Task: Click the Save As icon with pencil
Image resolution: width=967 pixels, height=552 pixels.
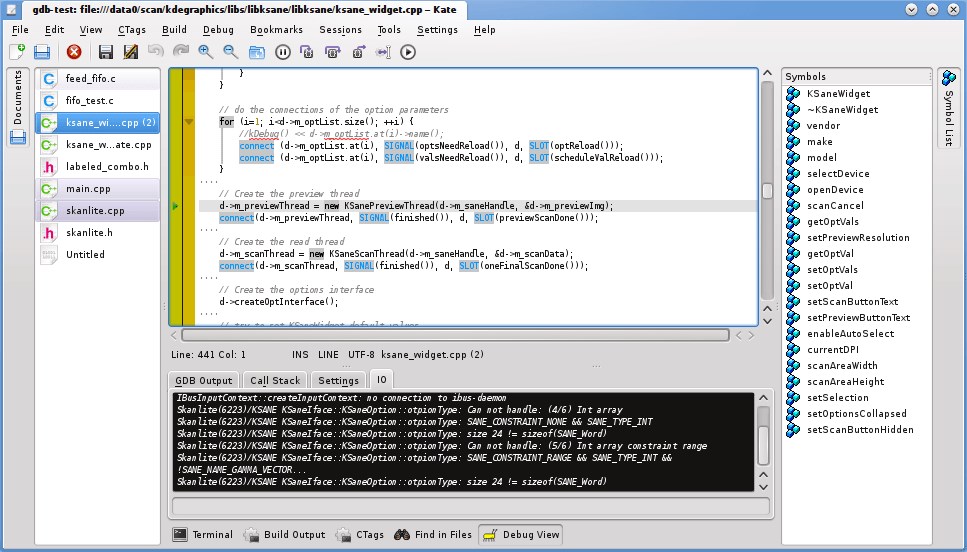Action: tap(131, 52)
